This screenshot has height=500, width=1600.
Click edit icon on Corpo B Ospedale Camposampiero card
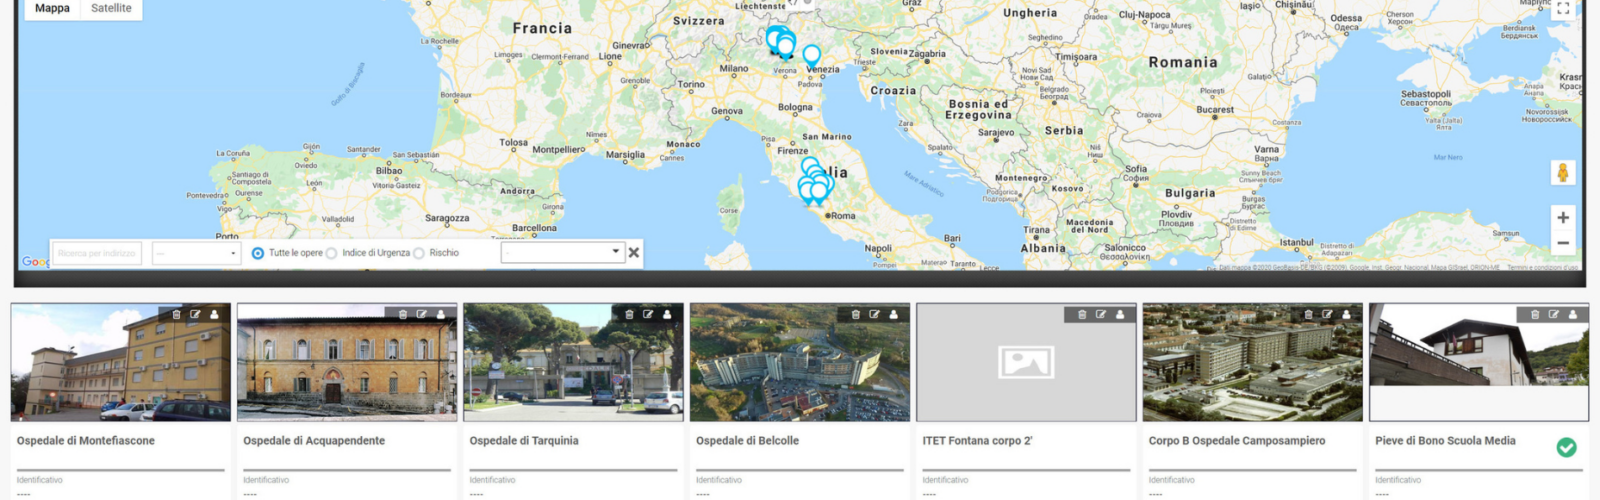1328,314
